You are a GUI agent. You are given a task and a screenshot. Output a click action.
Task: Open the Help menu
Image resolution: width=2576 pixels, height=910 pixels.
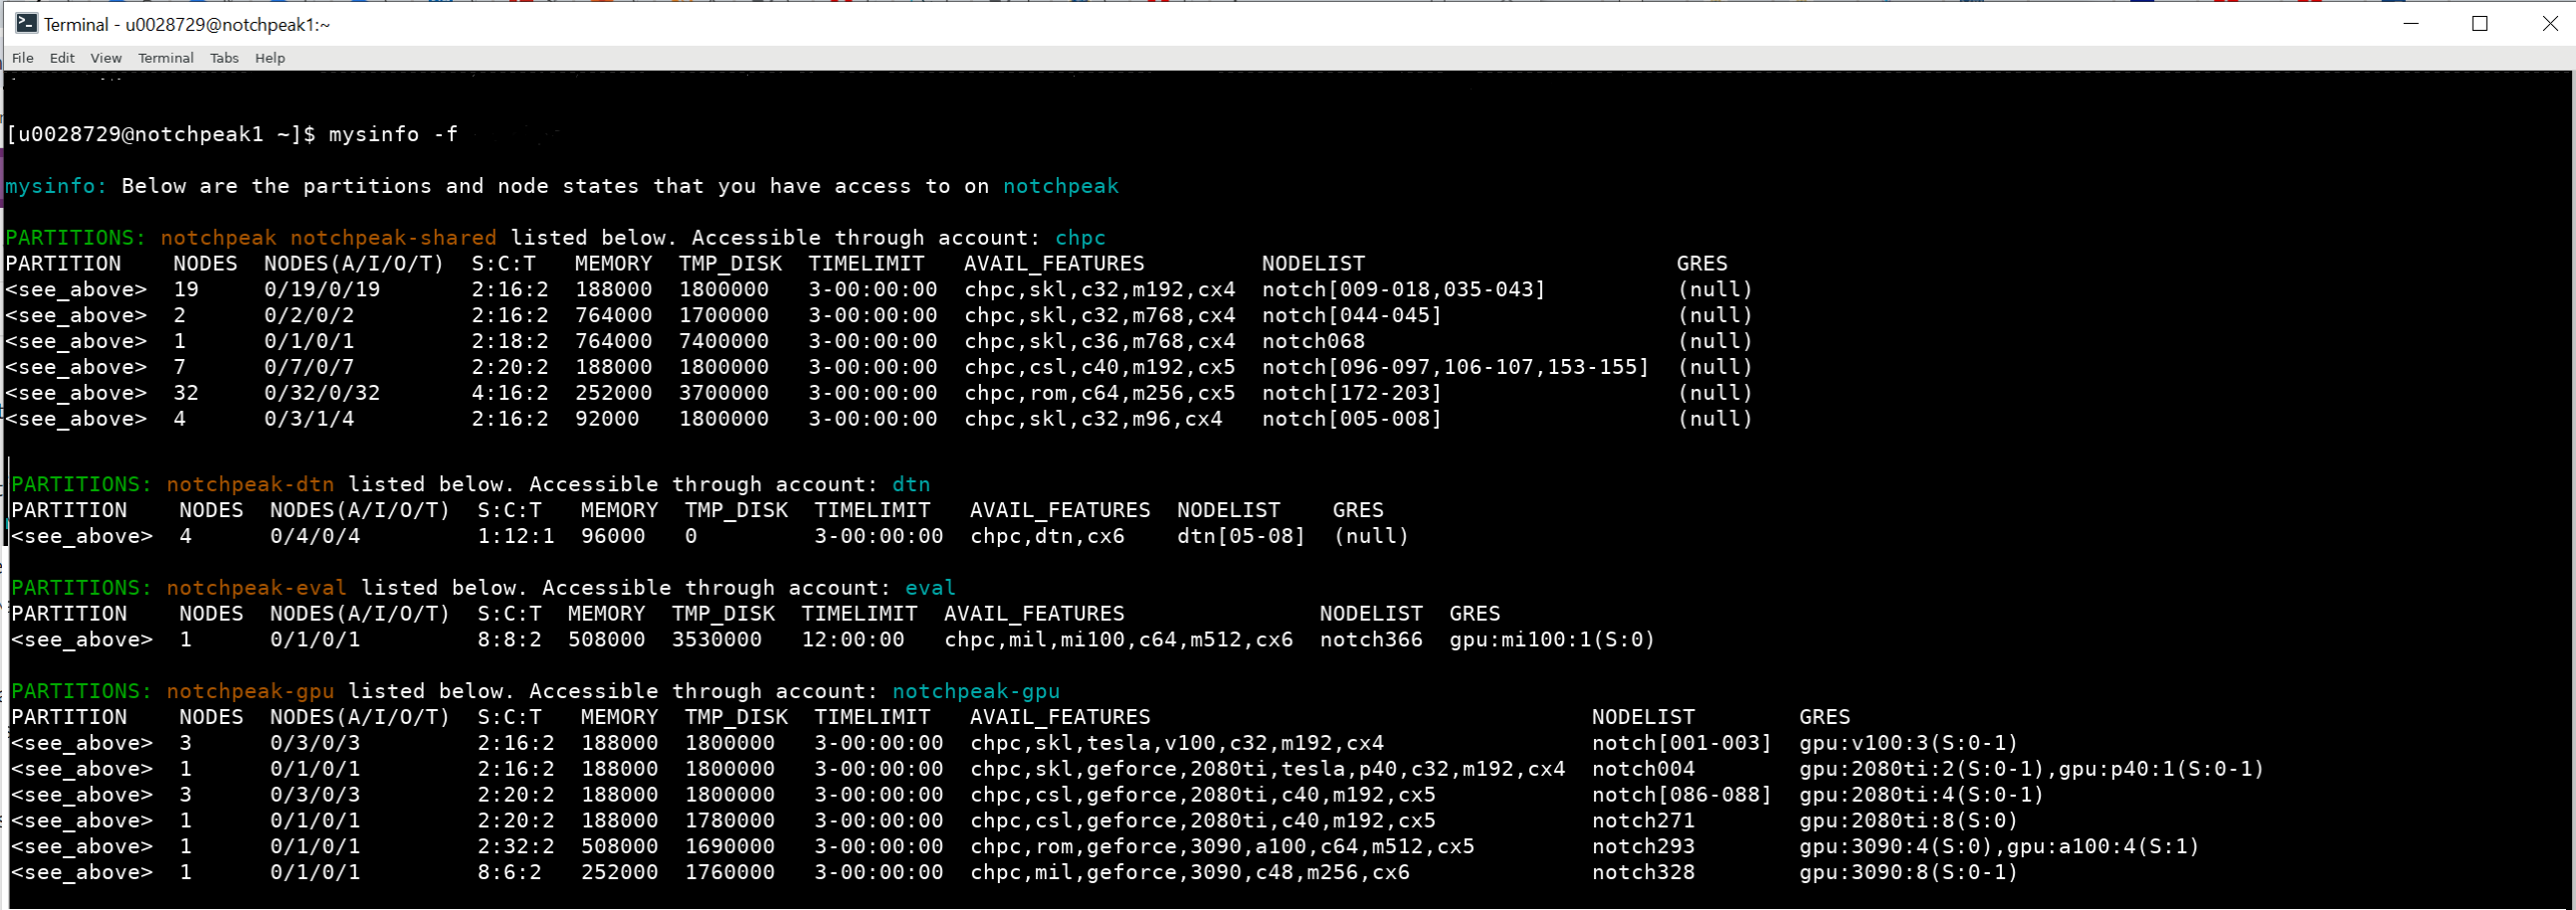click(270, 58)
